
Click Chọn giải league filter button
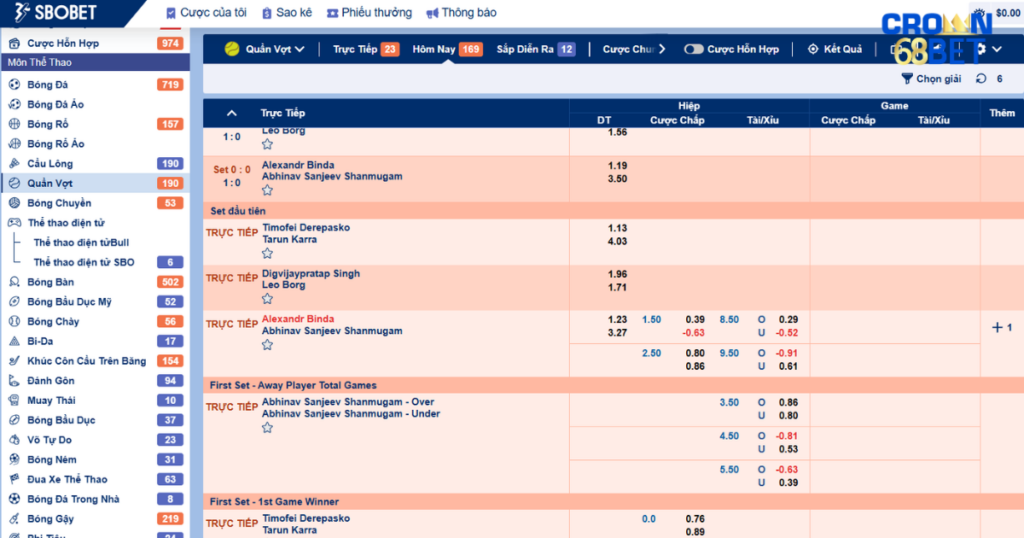tap(931, 79)
